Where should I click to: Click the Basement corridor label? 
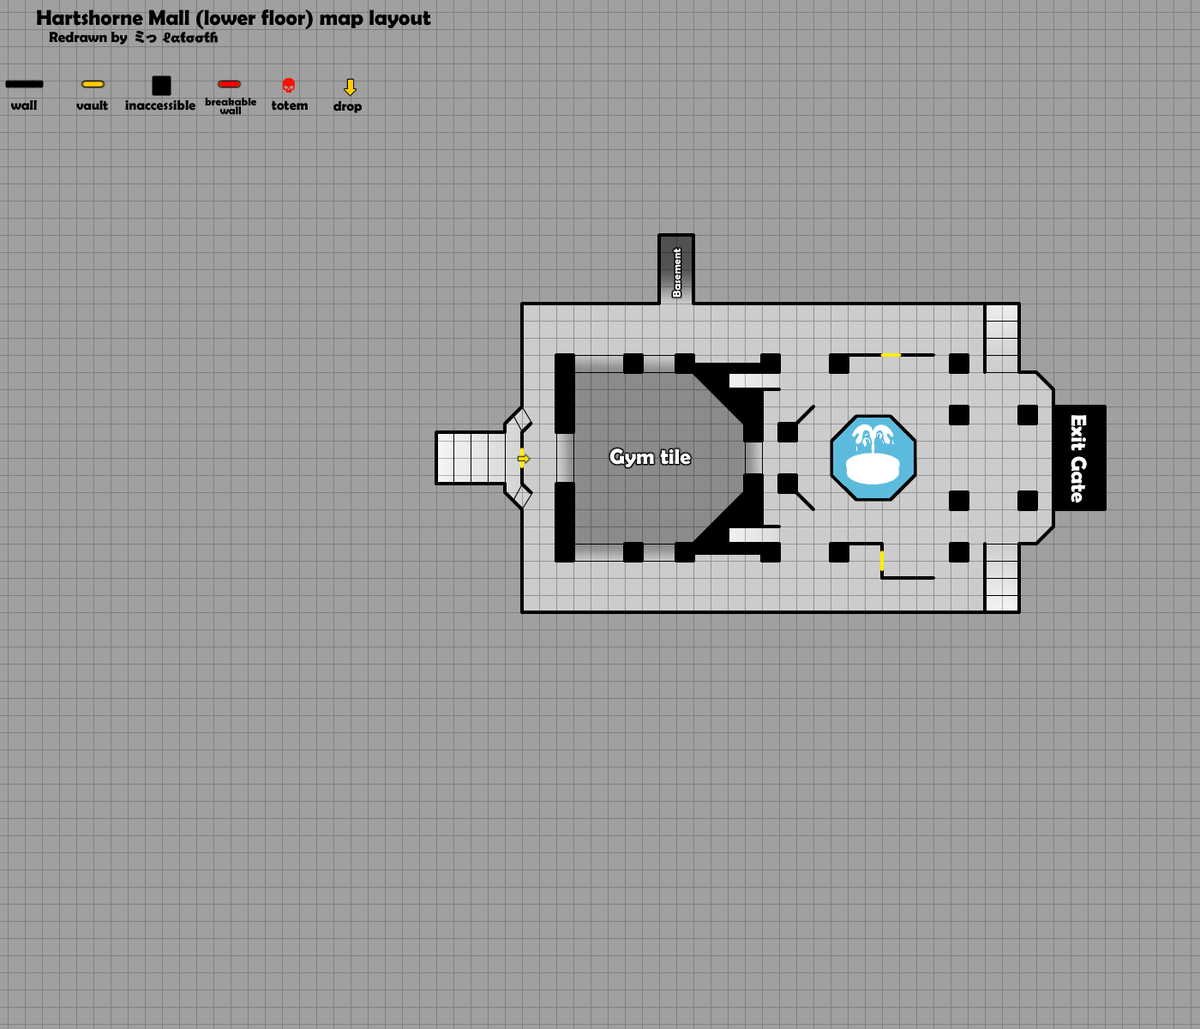point(677,272)
